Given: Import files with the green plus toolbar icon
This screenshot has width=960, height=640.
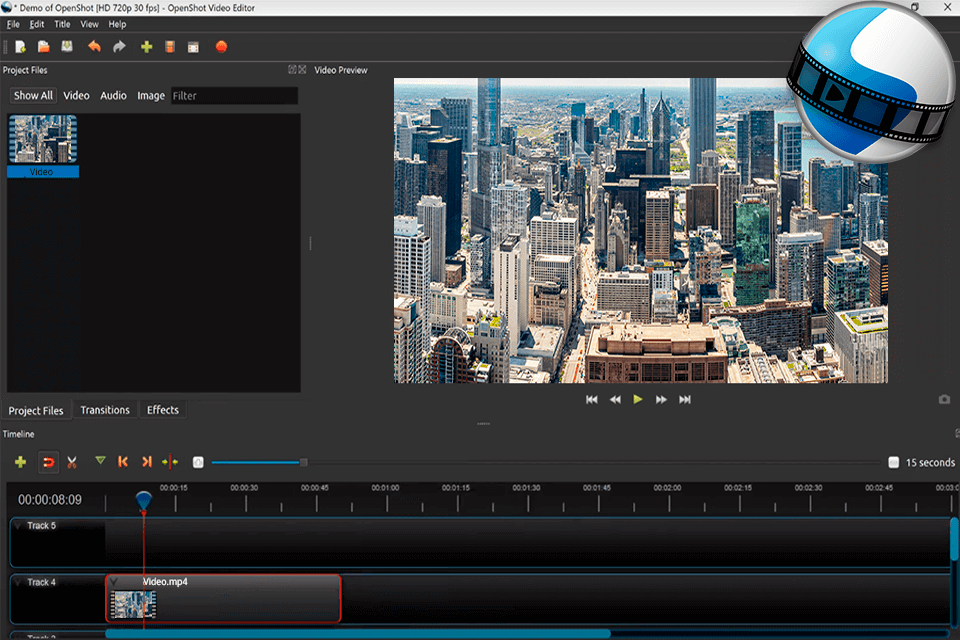Looking at the screenshot, I should tap(145, 46).
